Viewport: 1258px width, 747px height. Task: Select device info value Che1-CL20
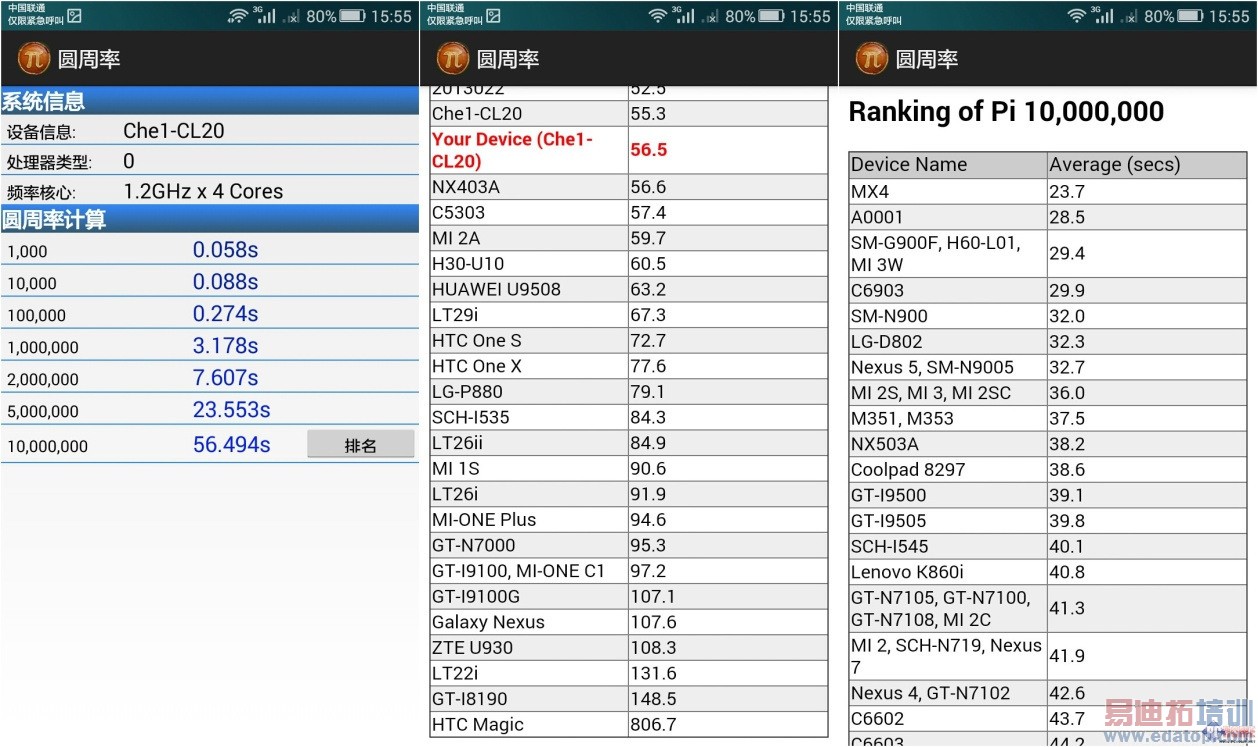pyautogui.click(x=173, y=130)
